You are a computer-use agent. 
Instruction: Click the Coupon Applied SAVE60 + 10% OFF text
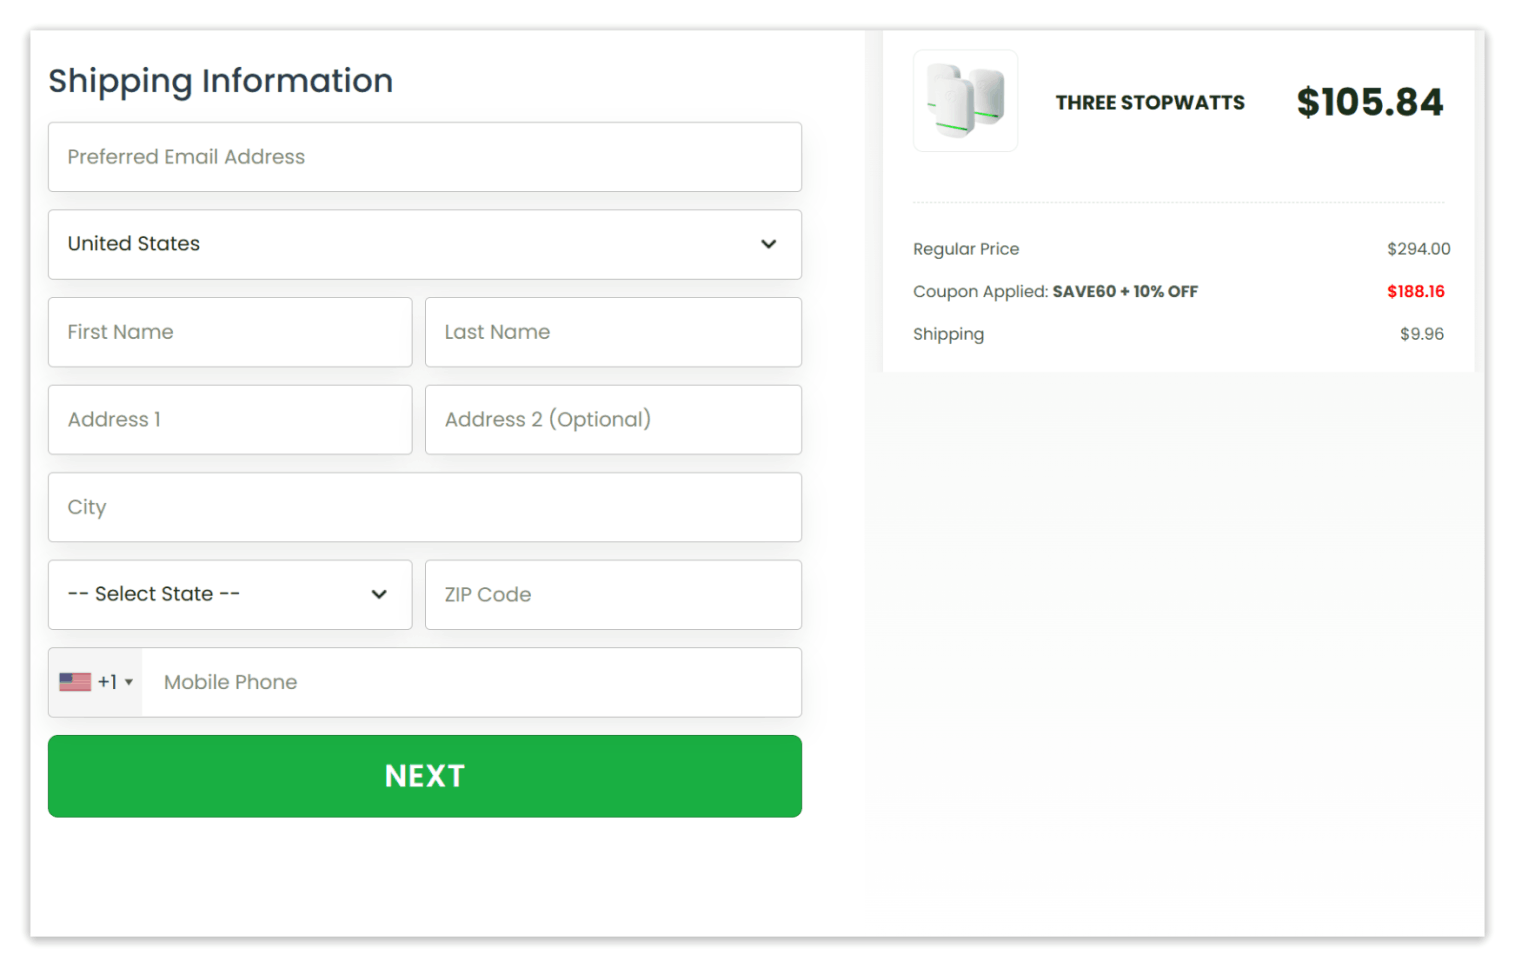(x=1055, y=292)
